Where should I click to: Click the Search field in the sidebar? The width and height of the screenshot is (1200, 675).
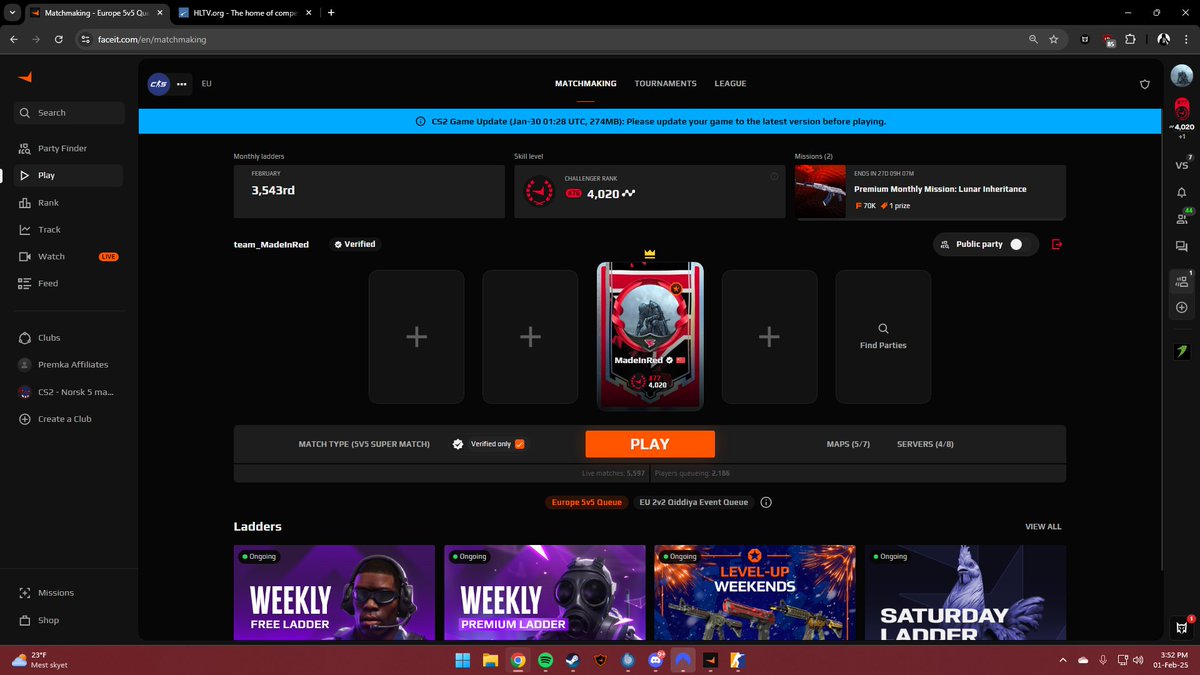tap(70, 113)
